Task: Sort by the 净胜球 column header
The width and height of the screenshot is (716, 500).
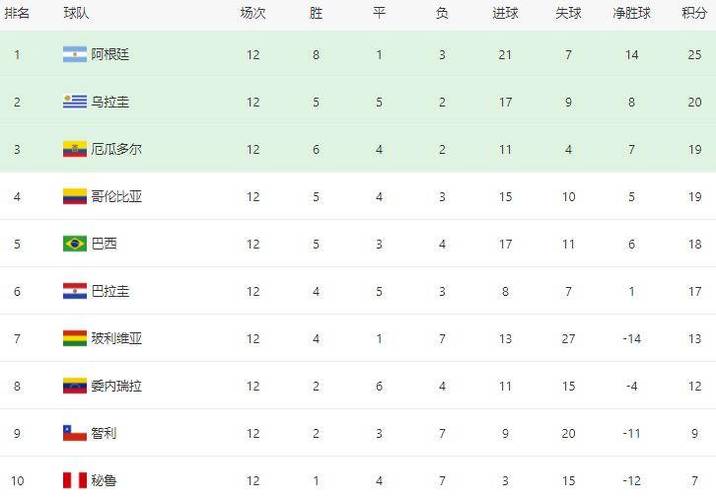Action: [x=632, y=13]
